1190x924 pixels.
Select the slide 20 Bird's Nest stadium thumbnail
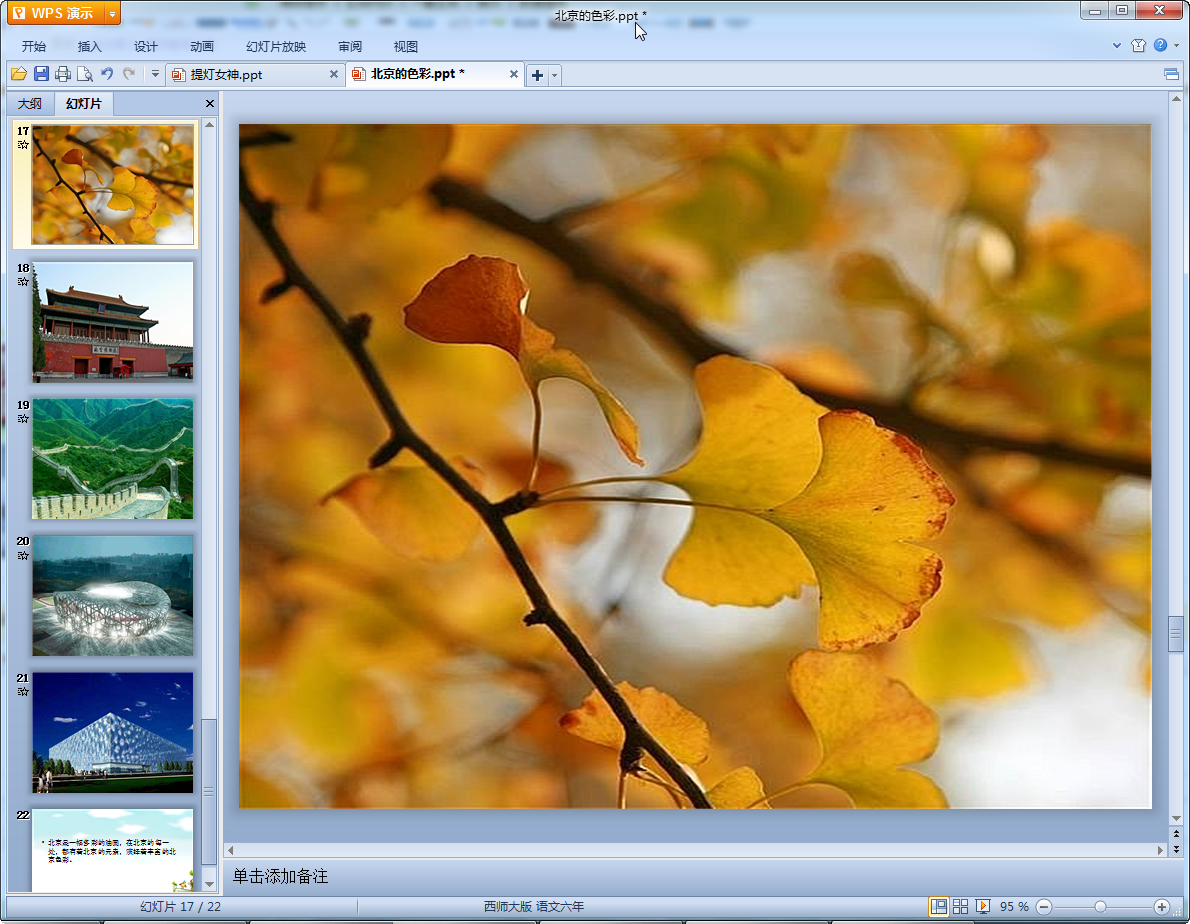pos(112,596)
